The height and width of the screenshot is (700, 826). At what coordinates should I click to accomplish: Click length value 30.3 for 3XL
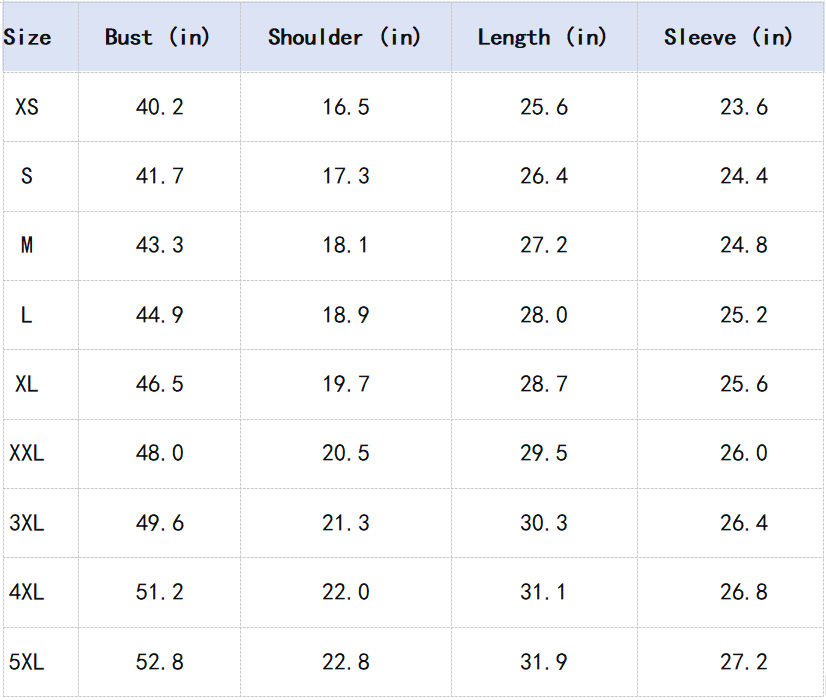tap(544, 523)
